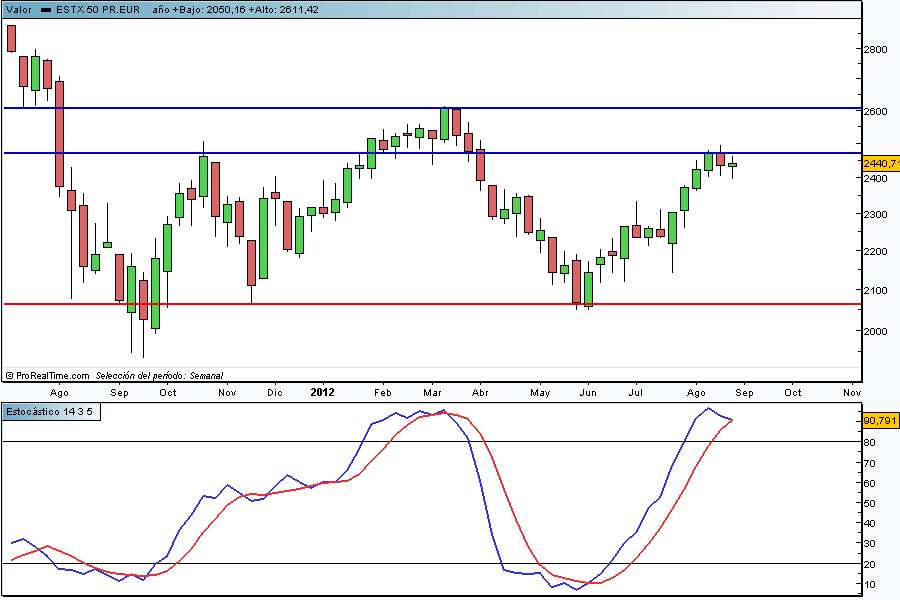Screen dimensions: 900x600
Task: Click the Jun label on time axis
Action: point(587,393)
